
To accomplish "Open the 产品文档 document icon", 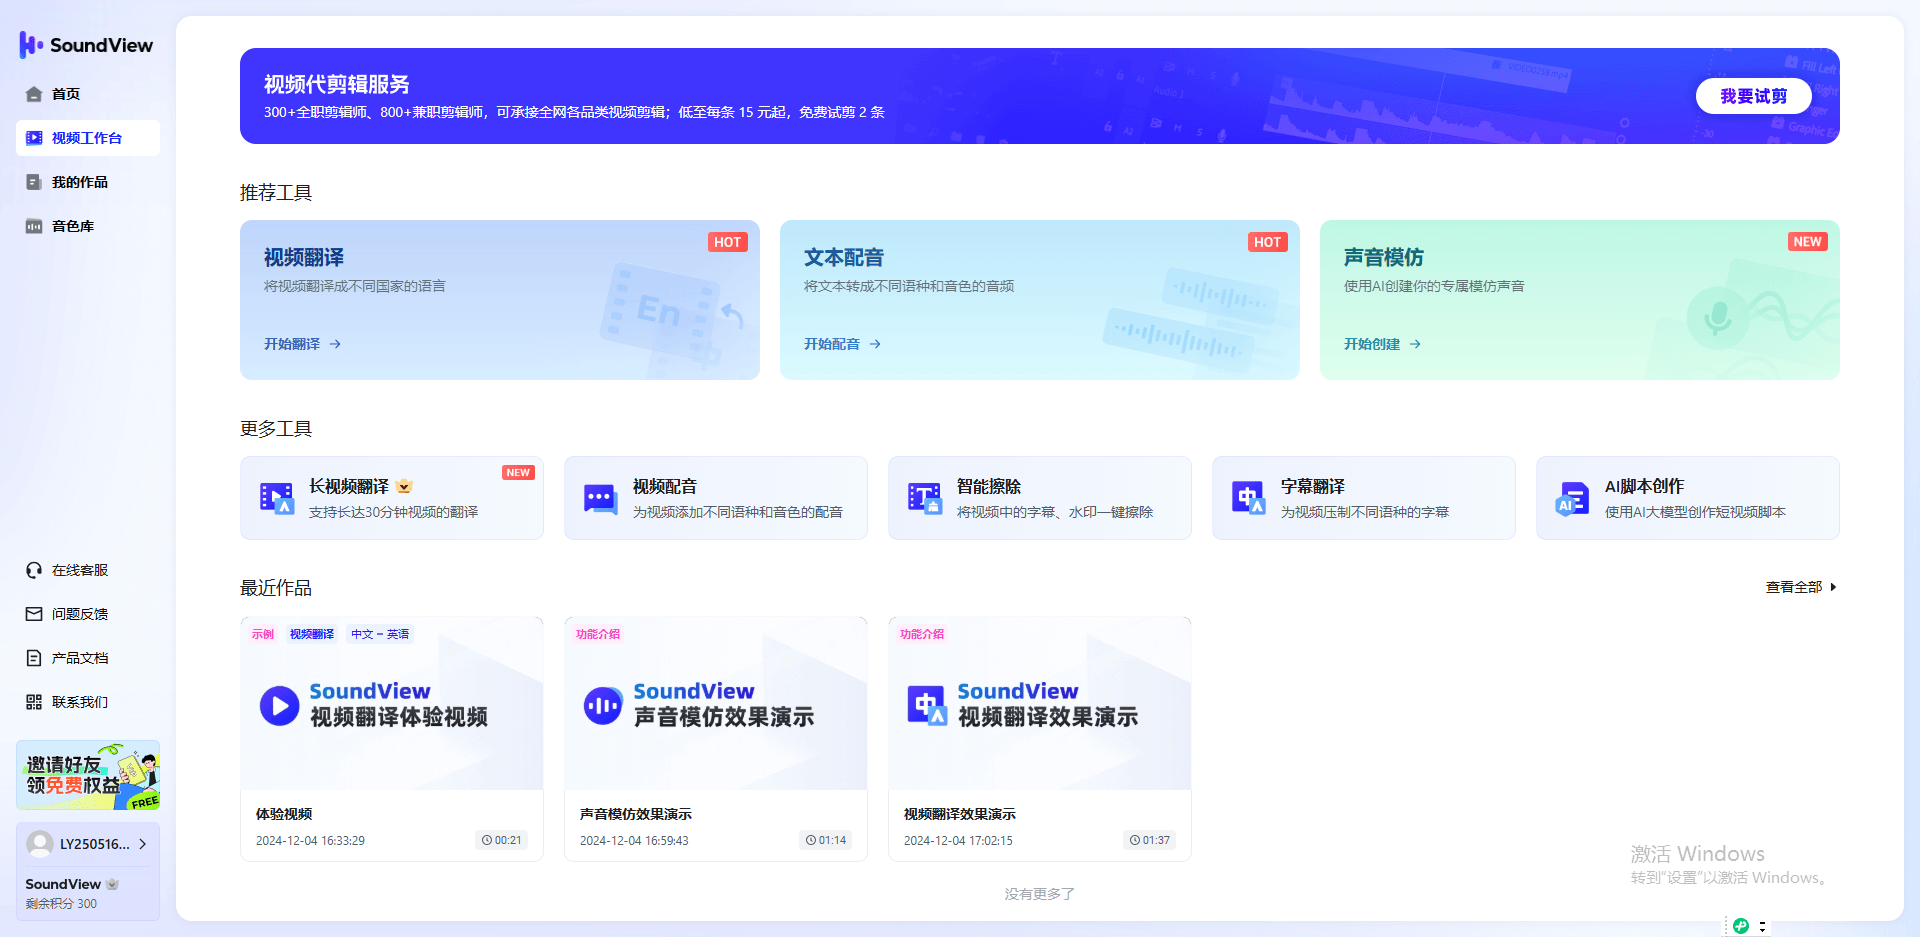I will point(34,658).
